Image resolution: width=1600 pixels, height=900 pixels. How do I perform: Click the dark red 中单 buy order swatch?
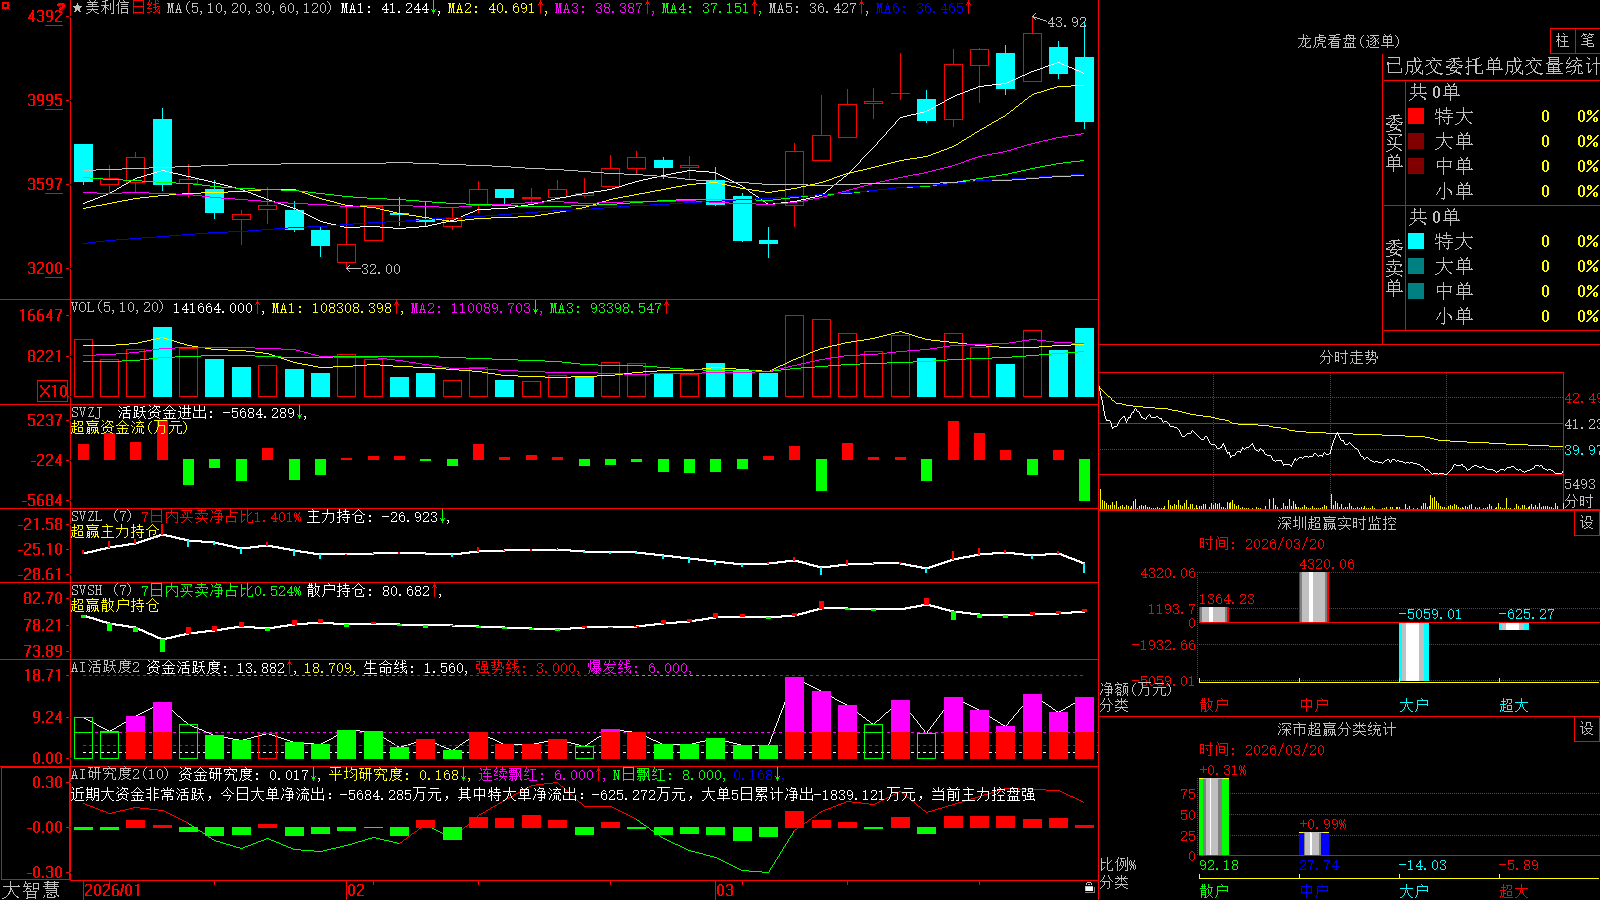(x=1416, y=166)
